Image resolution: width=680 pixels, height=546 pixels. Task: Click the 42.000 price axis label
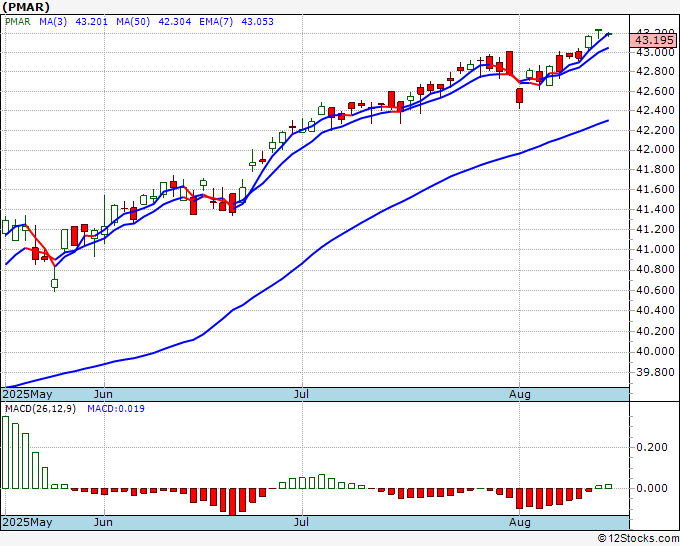pos(655,150)
